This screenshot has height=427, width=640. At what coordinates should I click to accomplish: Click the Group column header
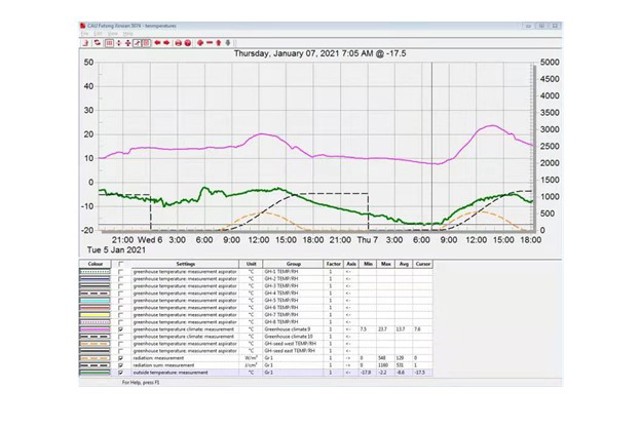292,264
